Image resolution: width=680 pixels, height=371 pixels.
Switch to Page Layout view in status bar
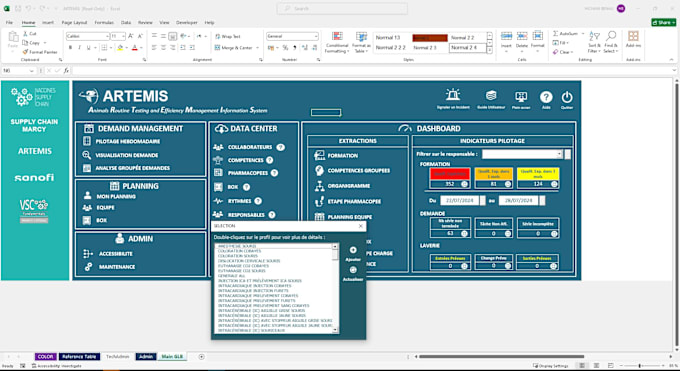596,366
